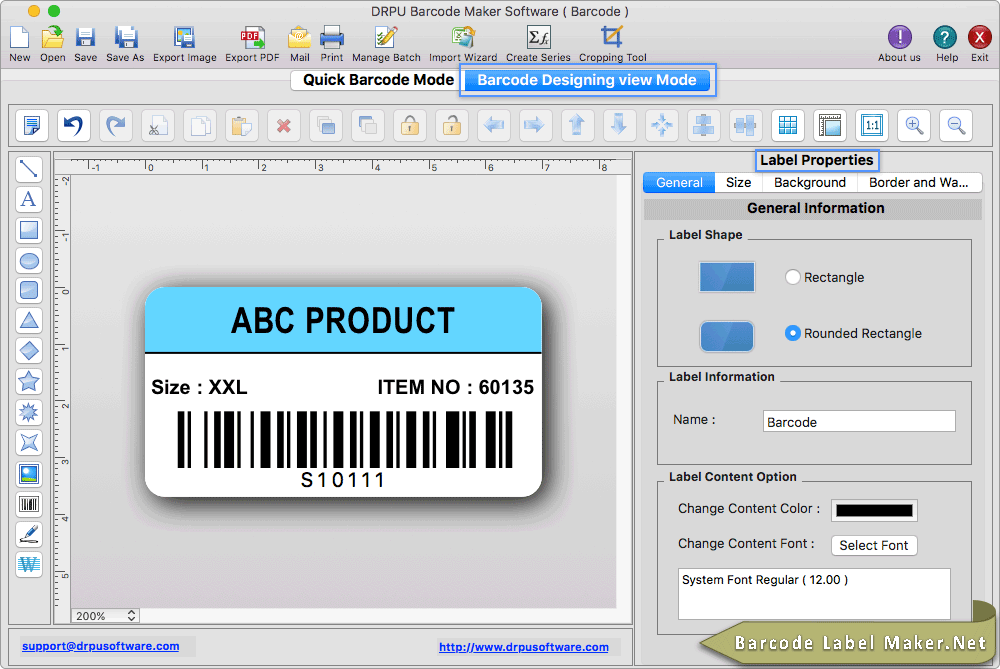Open support@drpusoftware.com email link
This screenshot has height=669, width=1000.
coord(101,646)
